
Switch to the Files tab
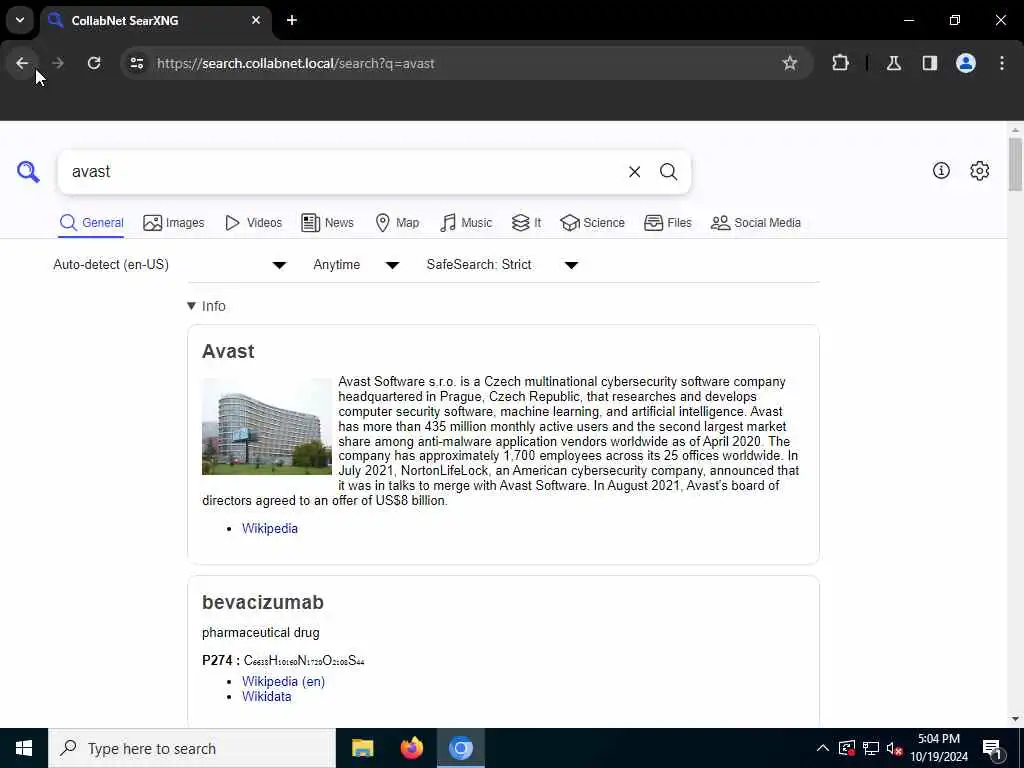click(x=667, y=223)
